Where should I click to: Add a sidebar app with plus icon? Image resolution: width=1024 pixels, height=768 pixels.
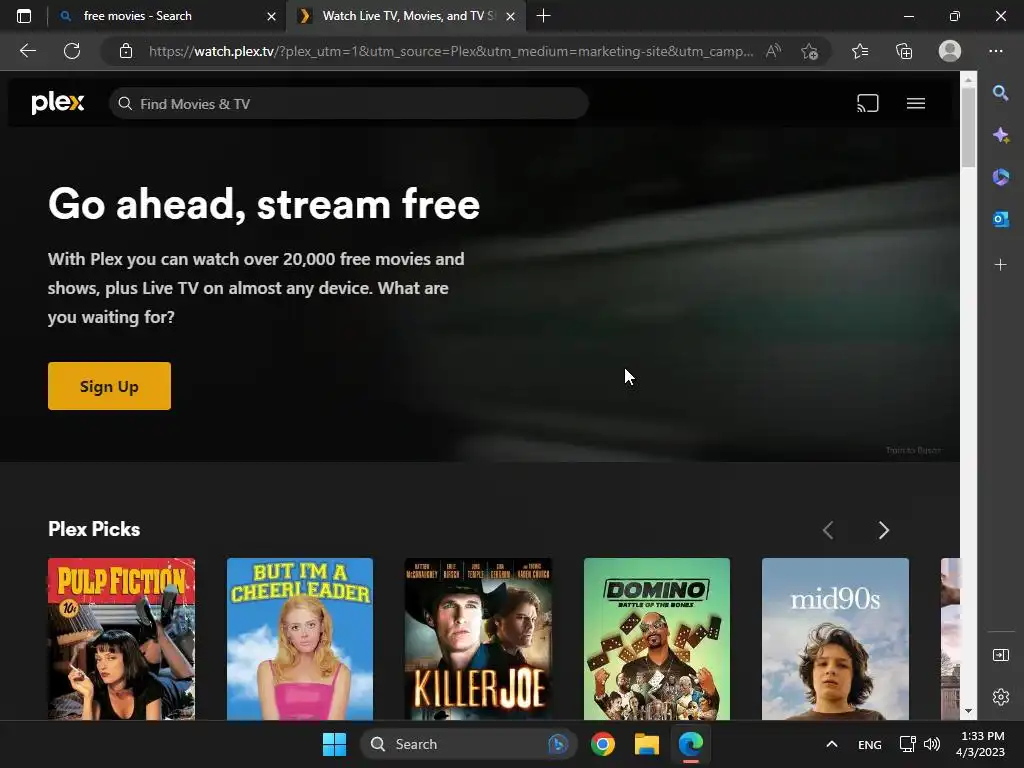[x=1000, y=264]
